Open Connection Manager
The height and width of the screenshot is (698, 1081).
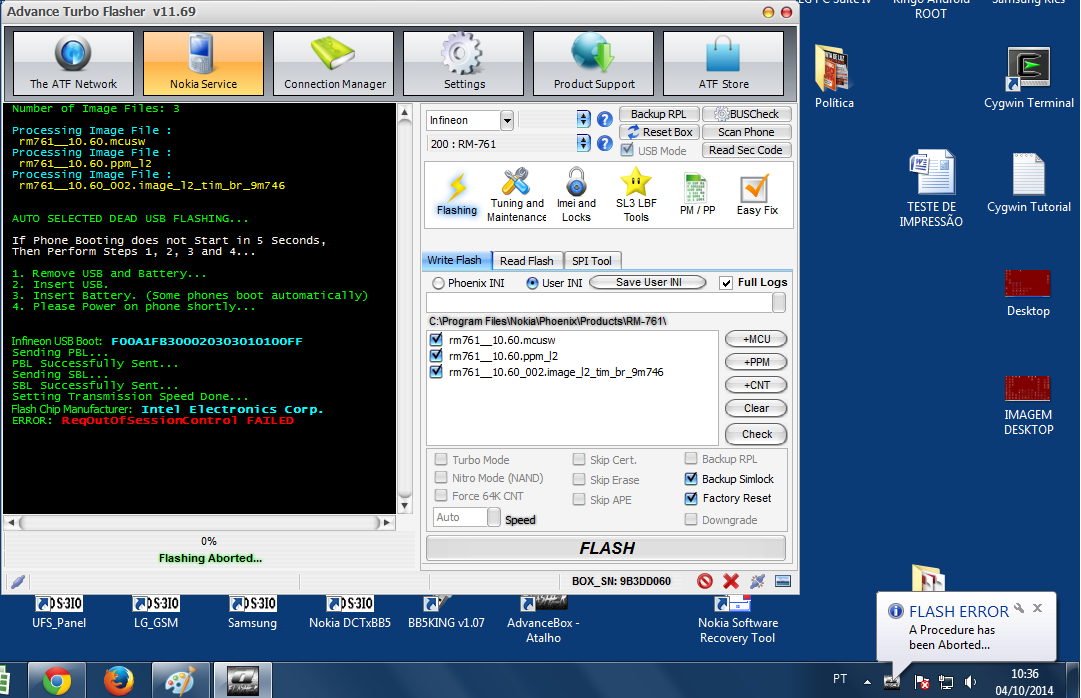click(334, 63)
